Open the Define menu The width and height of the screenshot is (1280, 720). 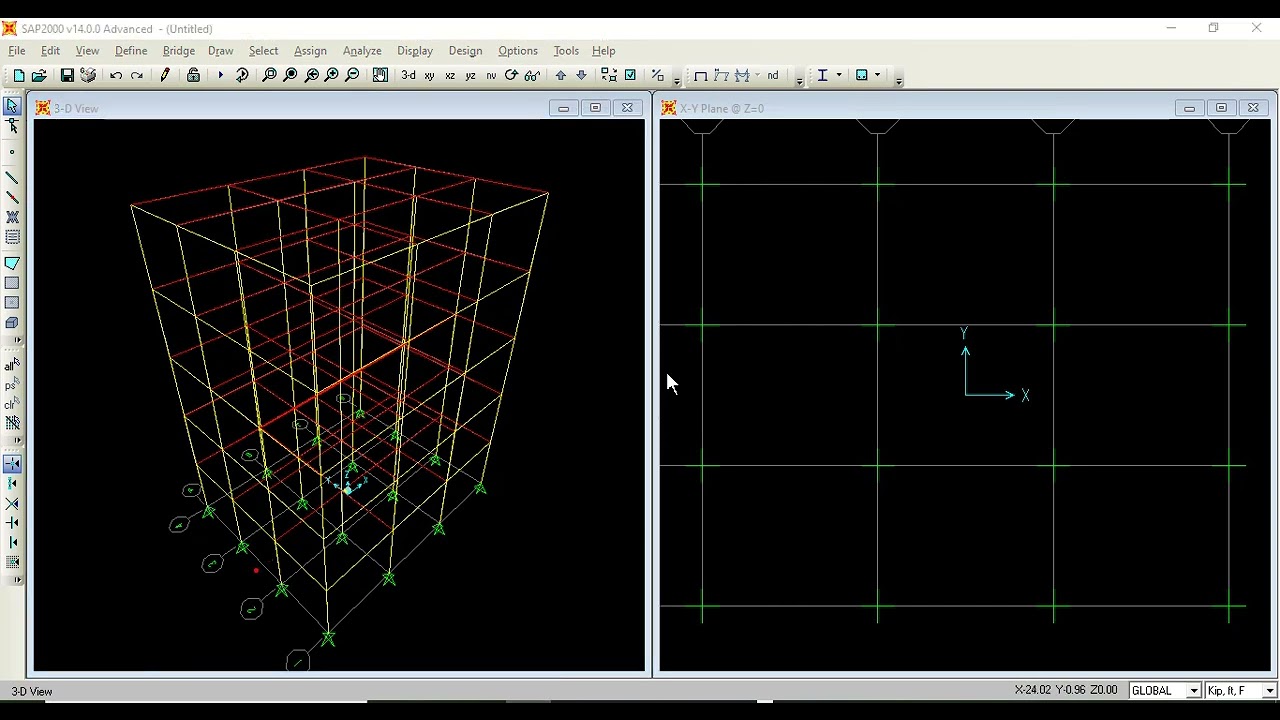(131, 50)
